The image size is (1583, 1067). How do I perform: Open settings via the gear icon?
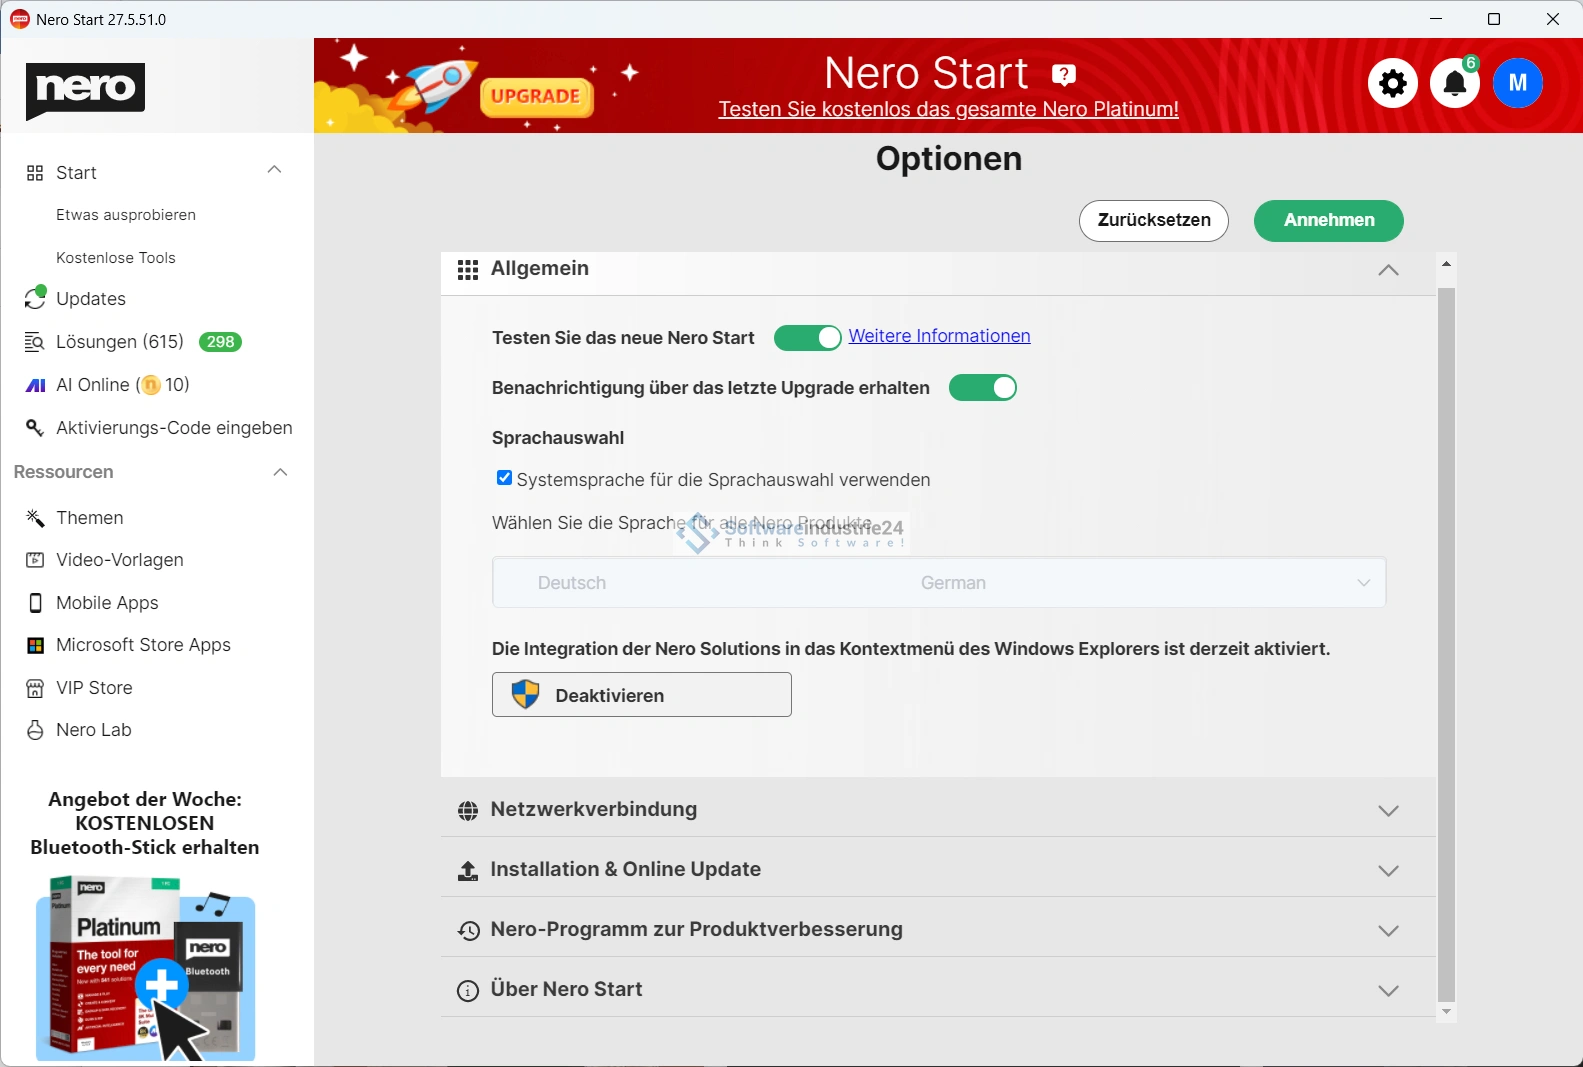[x=1392, y=83]
